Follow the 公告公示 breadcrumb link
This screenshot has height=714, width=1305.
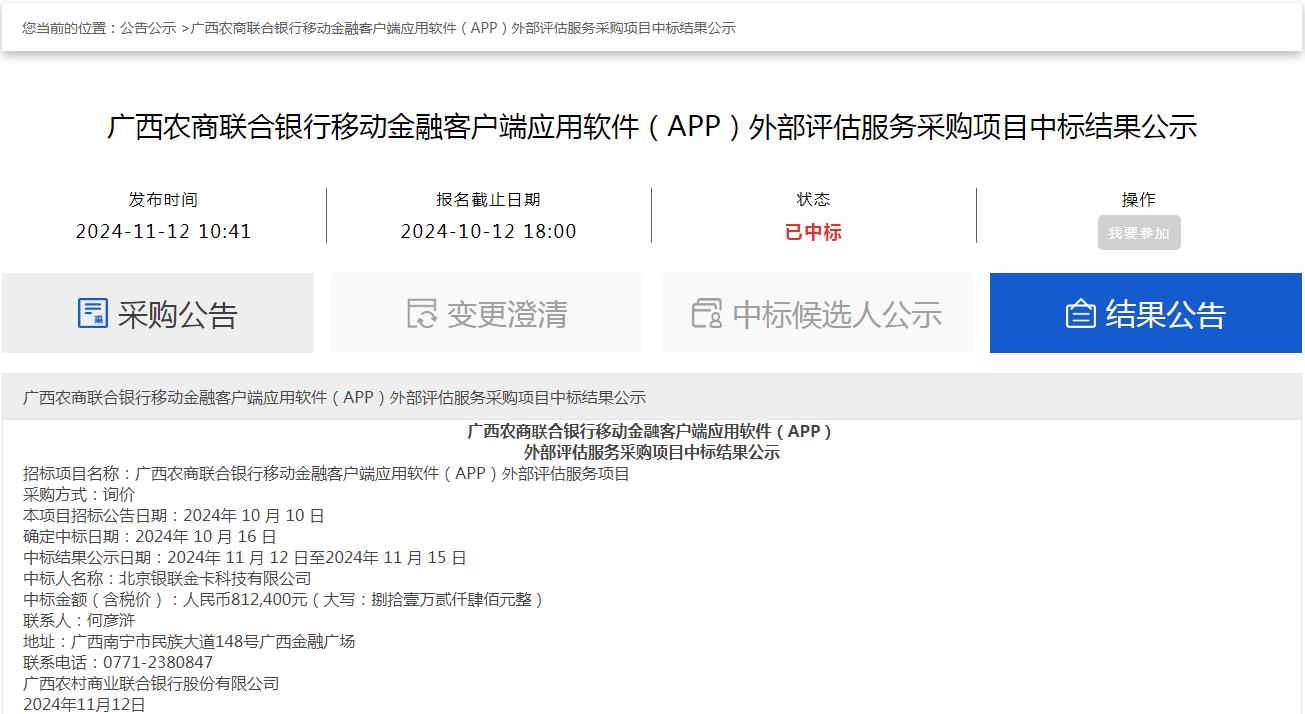(148, 28)
